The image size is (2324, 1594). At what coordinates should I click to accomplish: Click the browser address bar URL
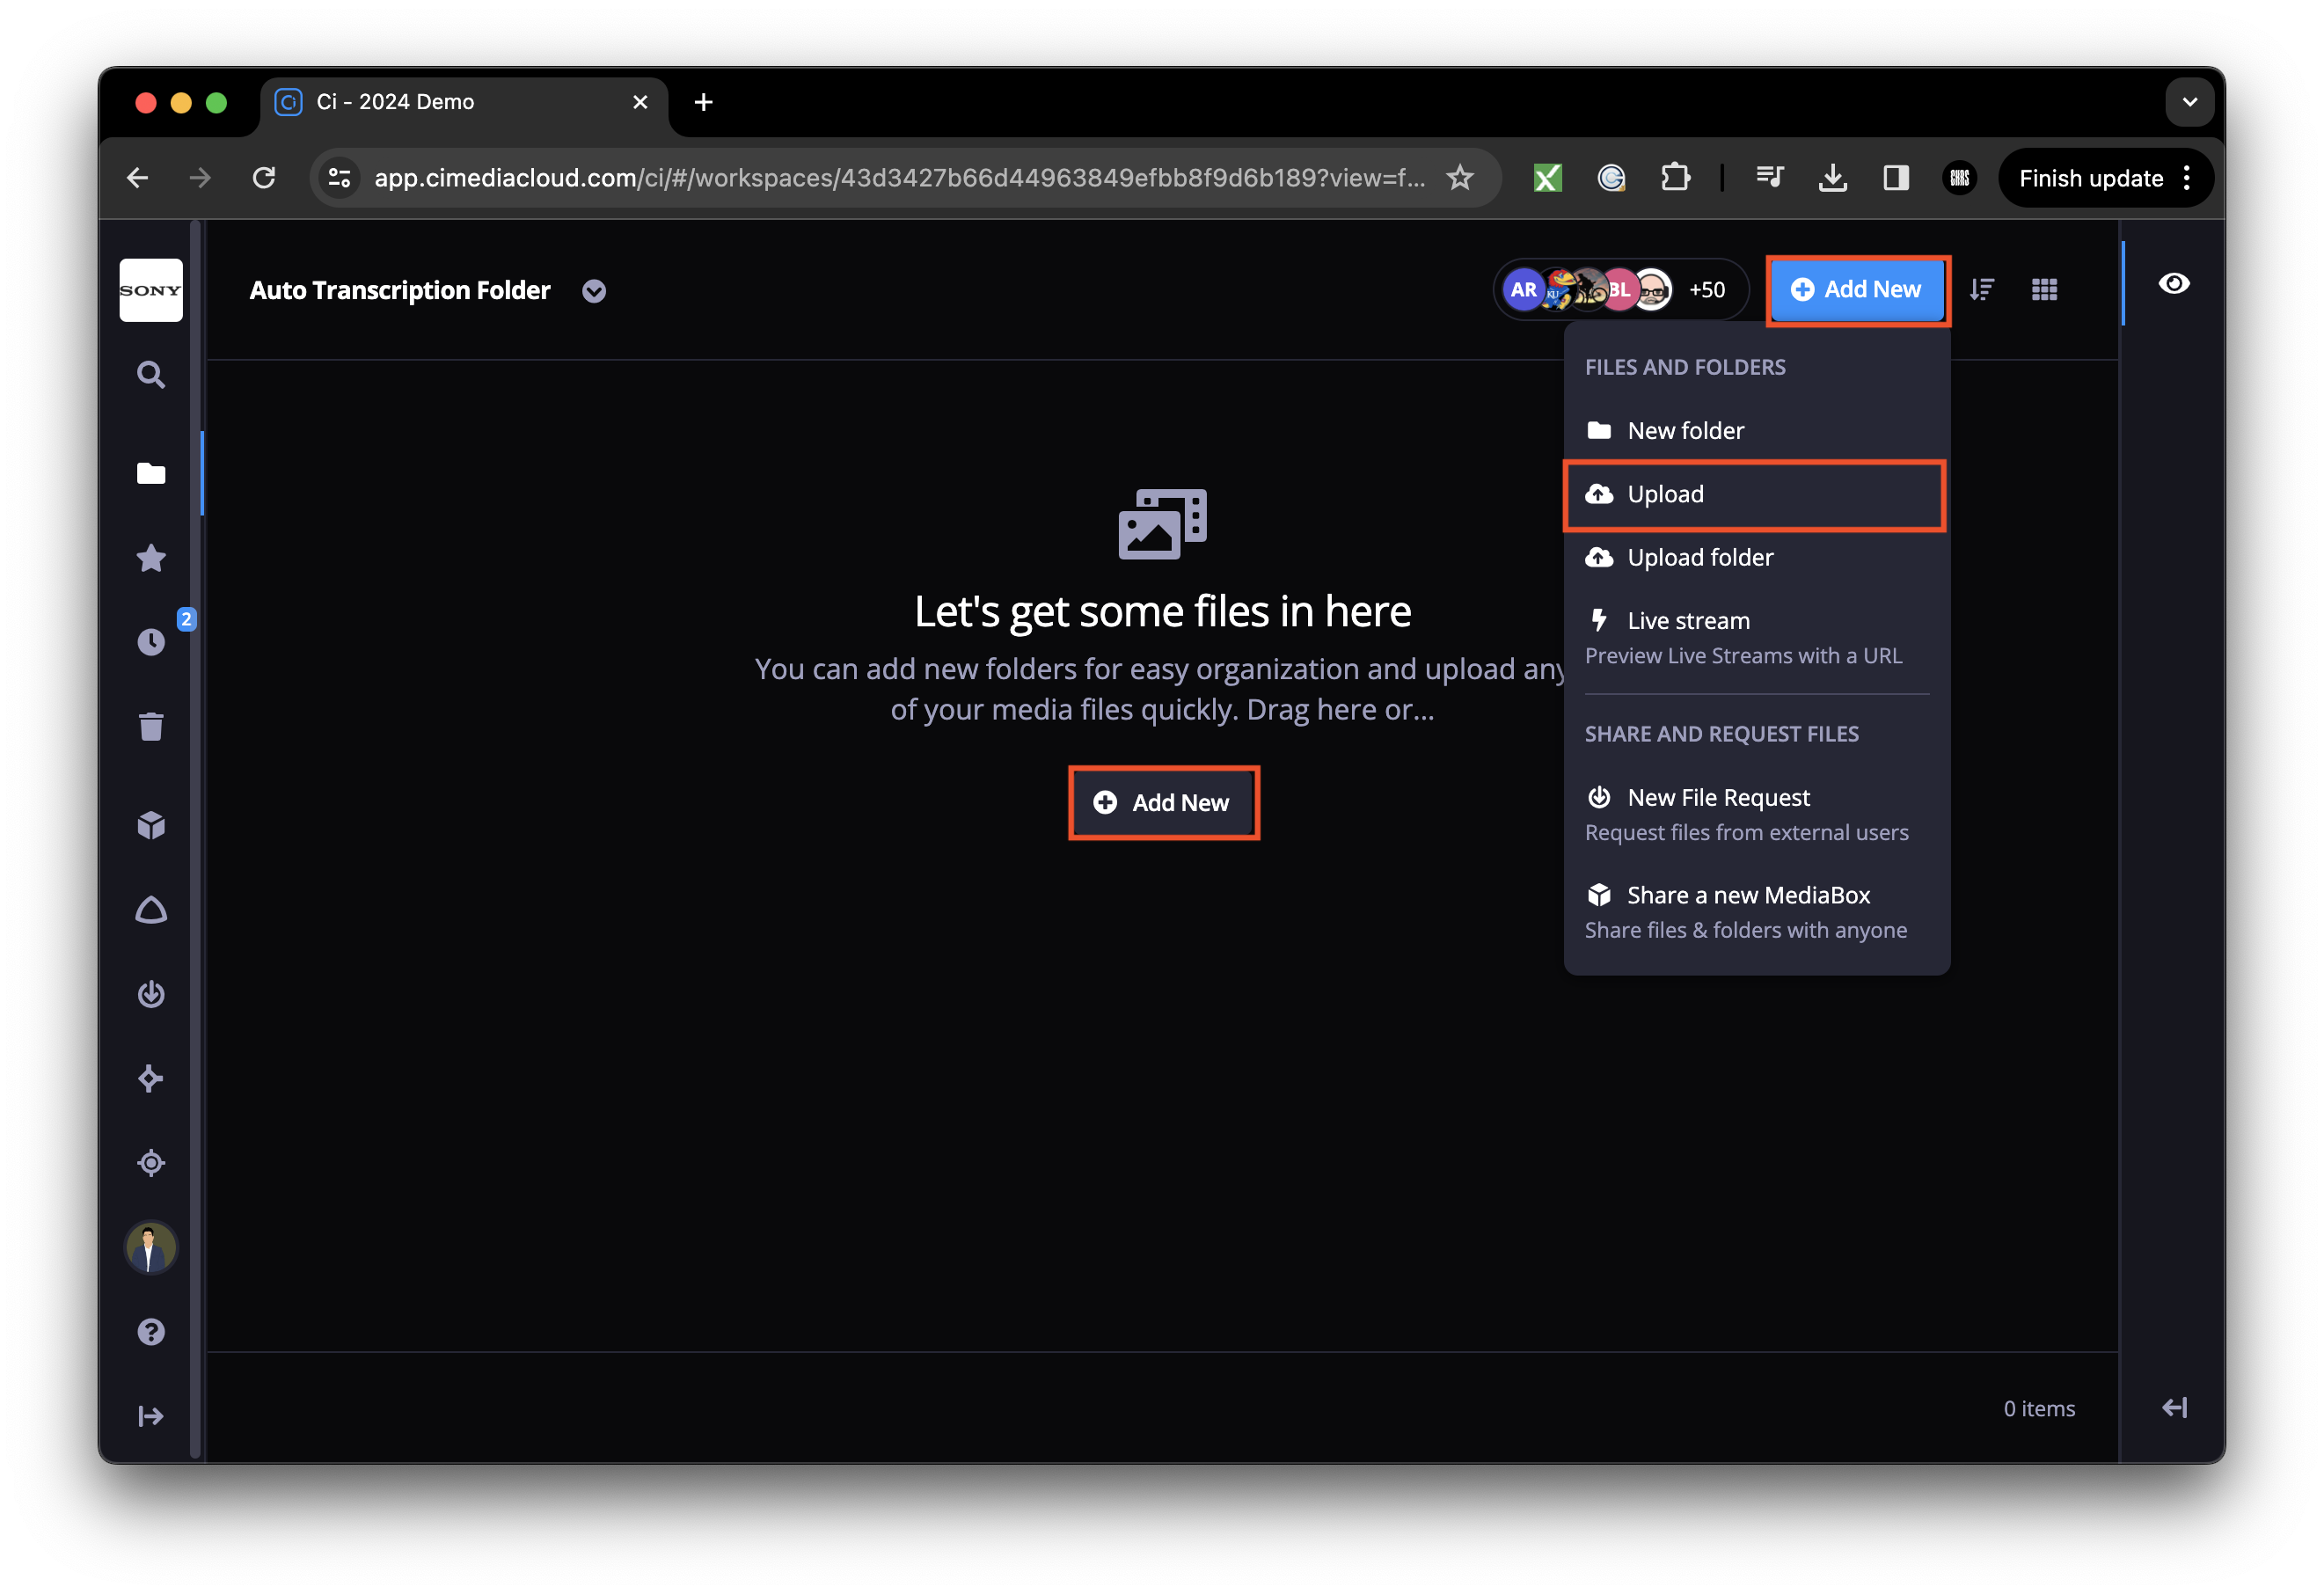(x=900, y=177)
